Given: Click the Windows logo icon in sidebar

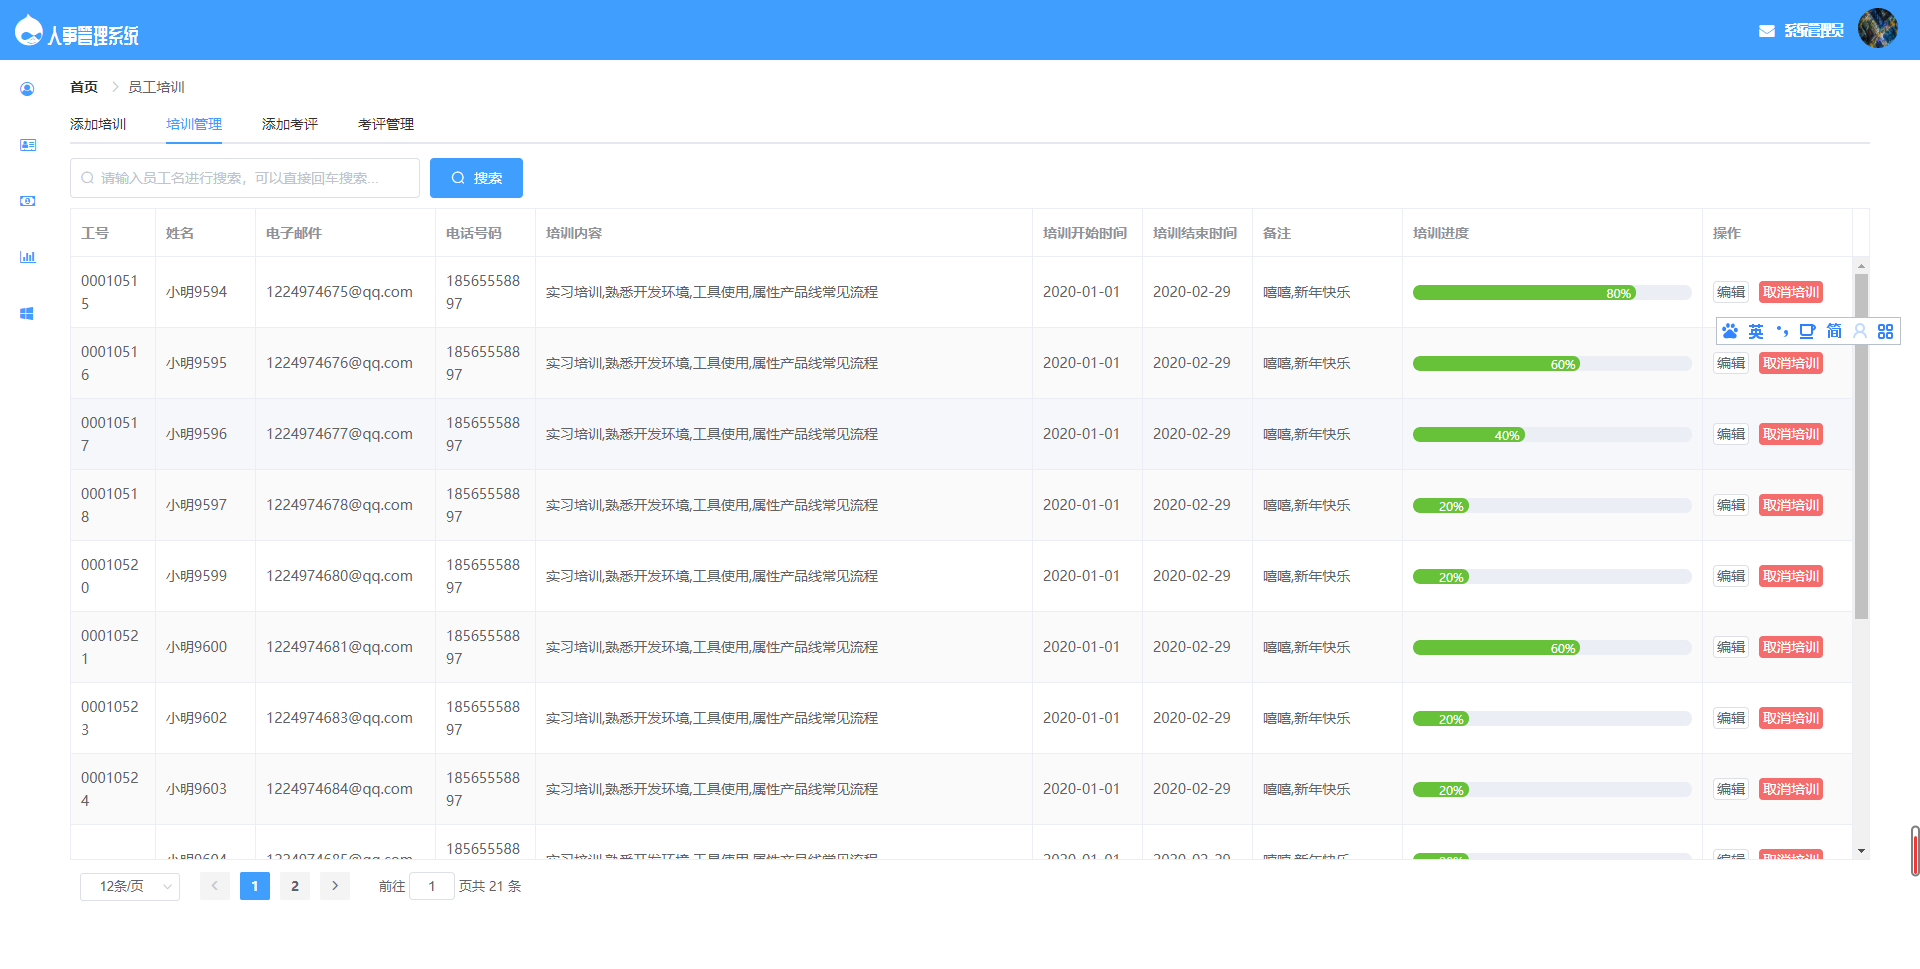Looking at the screenshot, I should [27, 312].
